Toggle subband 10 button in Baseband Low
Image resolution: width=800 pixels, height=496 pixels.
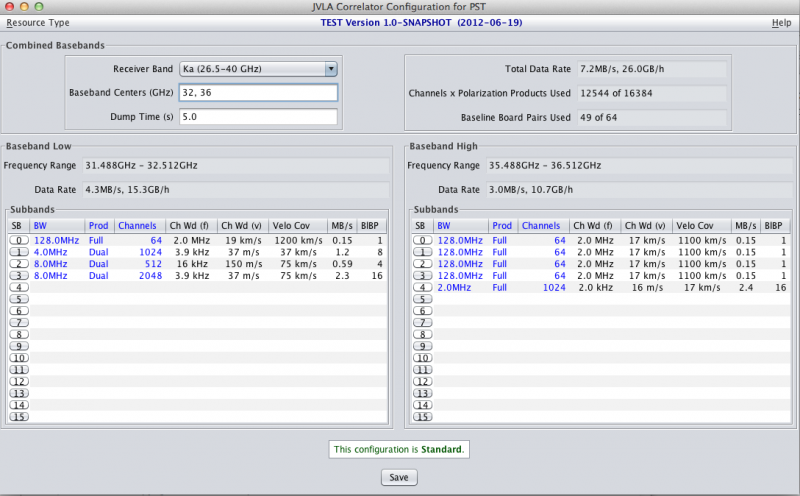[17, 357]
